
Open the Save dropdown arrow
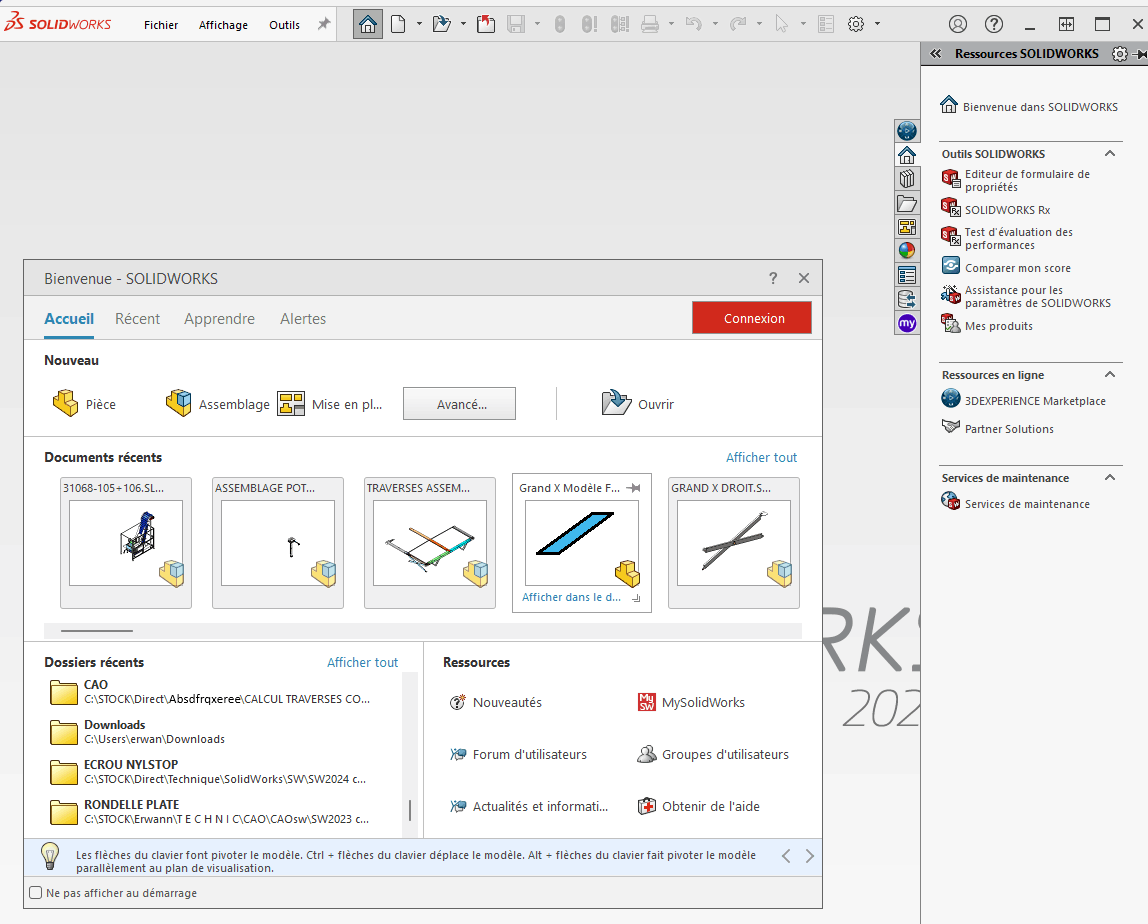[537, 24]
